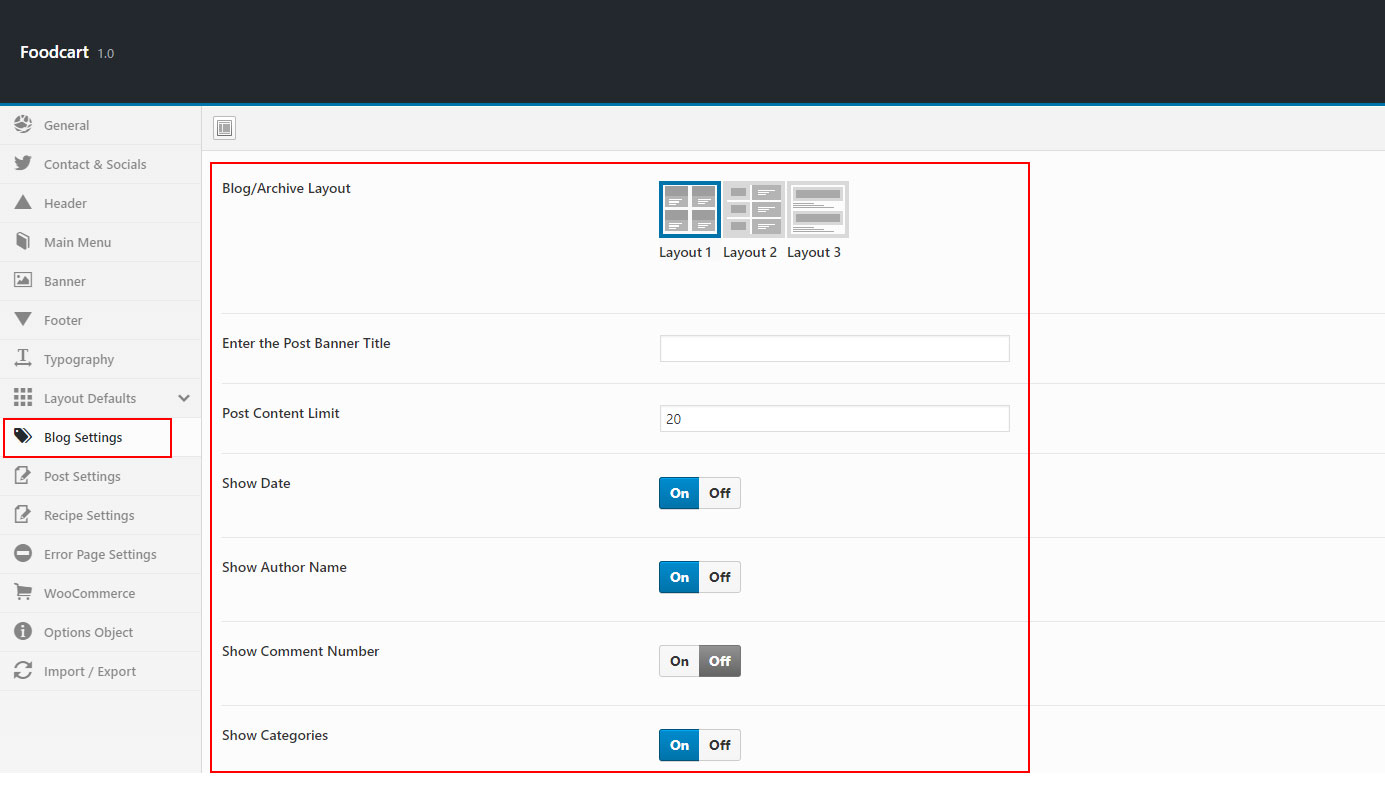The height and width of the screenshot is (790, 1385).
Task: Click the no-entry icon beside Error Page Settings
Action: coord(23,554)
